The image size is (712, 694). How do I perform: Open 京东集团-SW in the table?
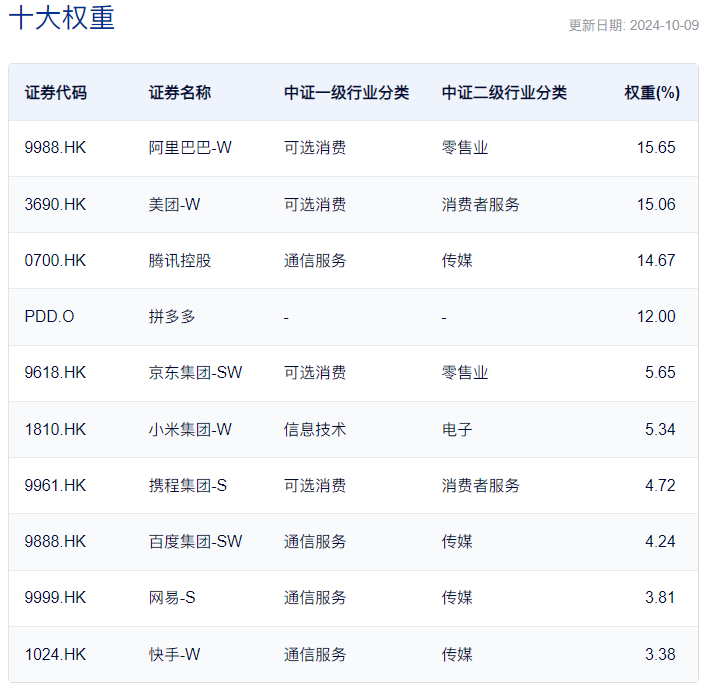(x=196, y=373)
